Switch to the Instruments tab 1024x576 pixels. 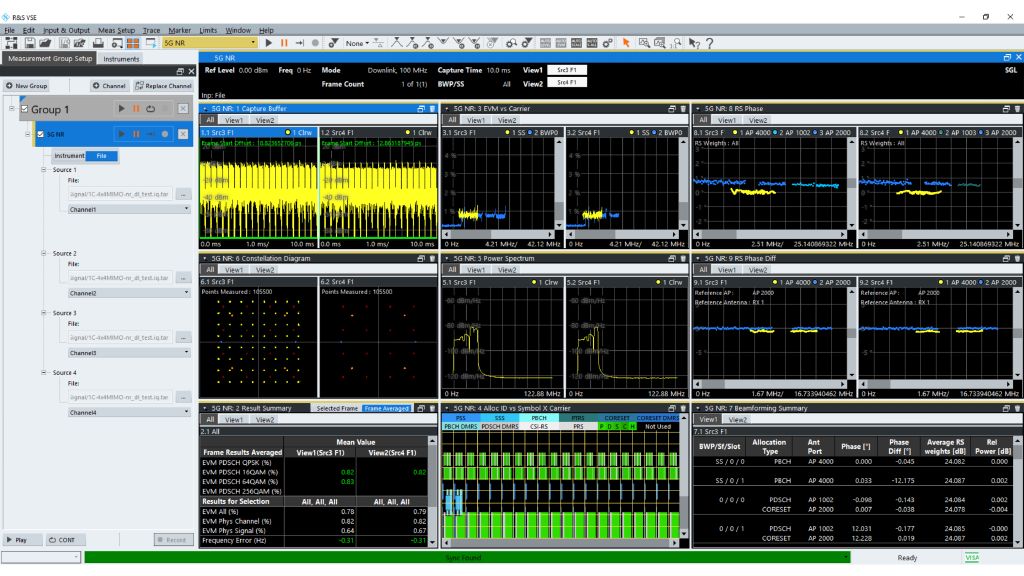pos(121,59)
